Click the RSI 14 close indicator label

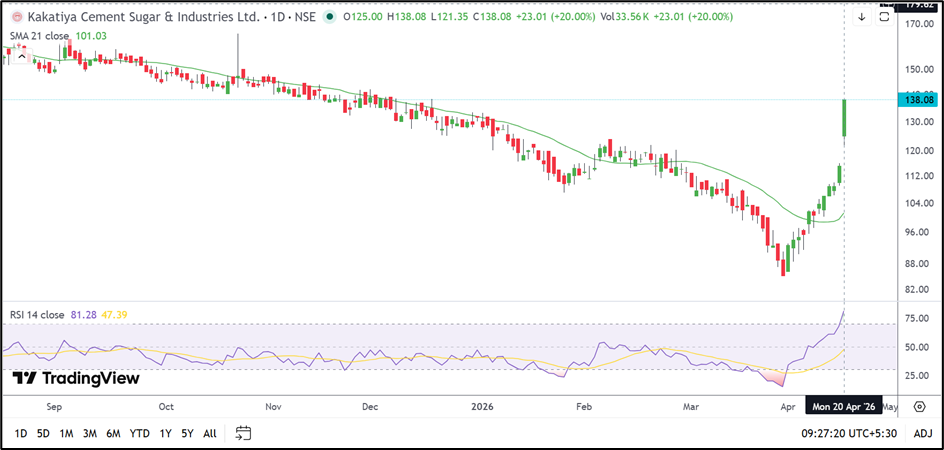40,315
